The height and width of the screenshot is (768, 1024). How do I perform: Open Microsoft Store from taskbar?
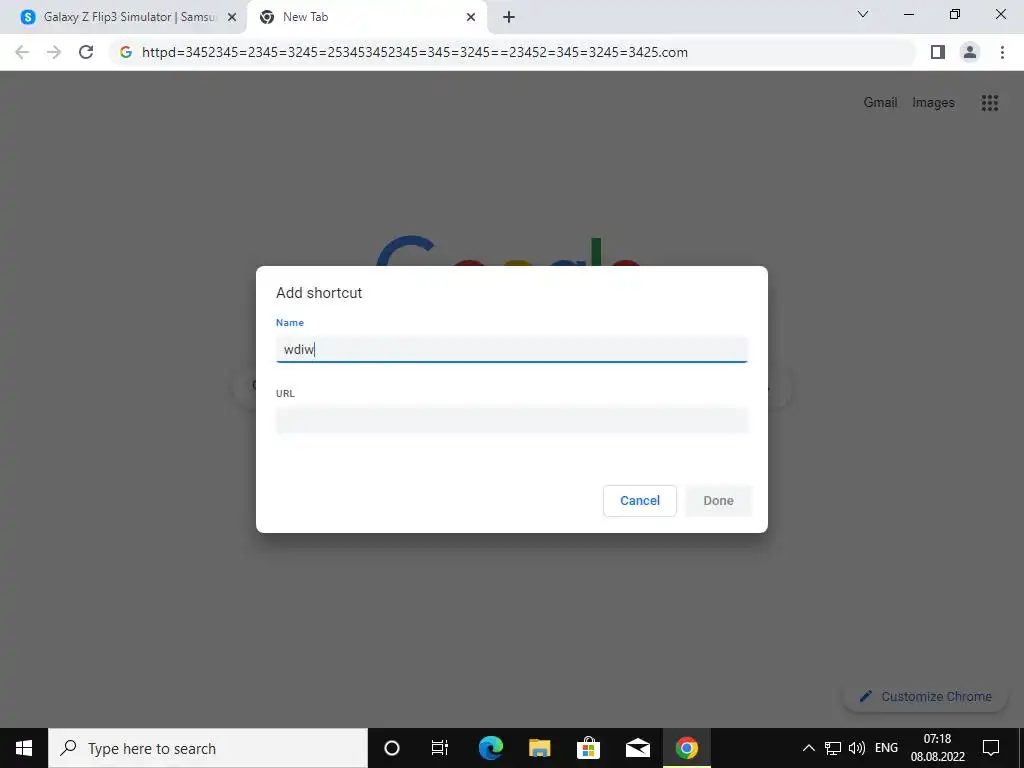pyautogui.click(x=588, y=748)
